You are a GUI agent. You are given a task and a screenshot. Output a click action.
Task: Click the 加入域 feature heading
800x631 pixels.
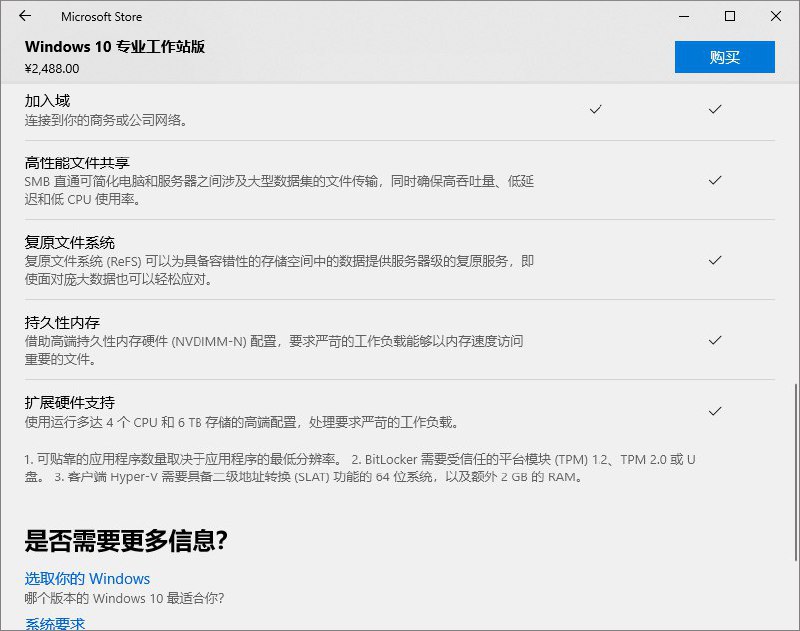click(x=47, y=100)
